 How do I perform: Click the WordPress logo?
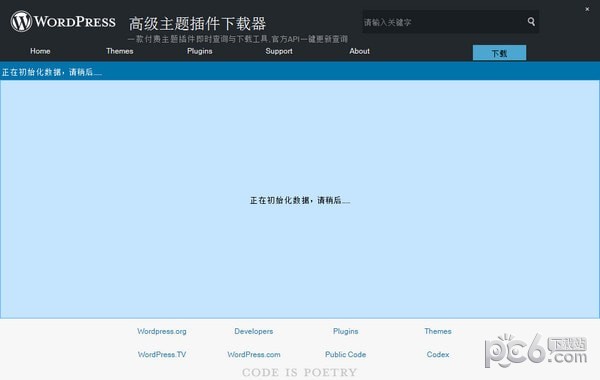pyautogui.click(x=63, y=21)
